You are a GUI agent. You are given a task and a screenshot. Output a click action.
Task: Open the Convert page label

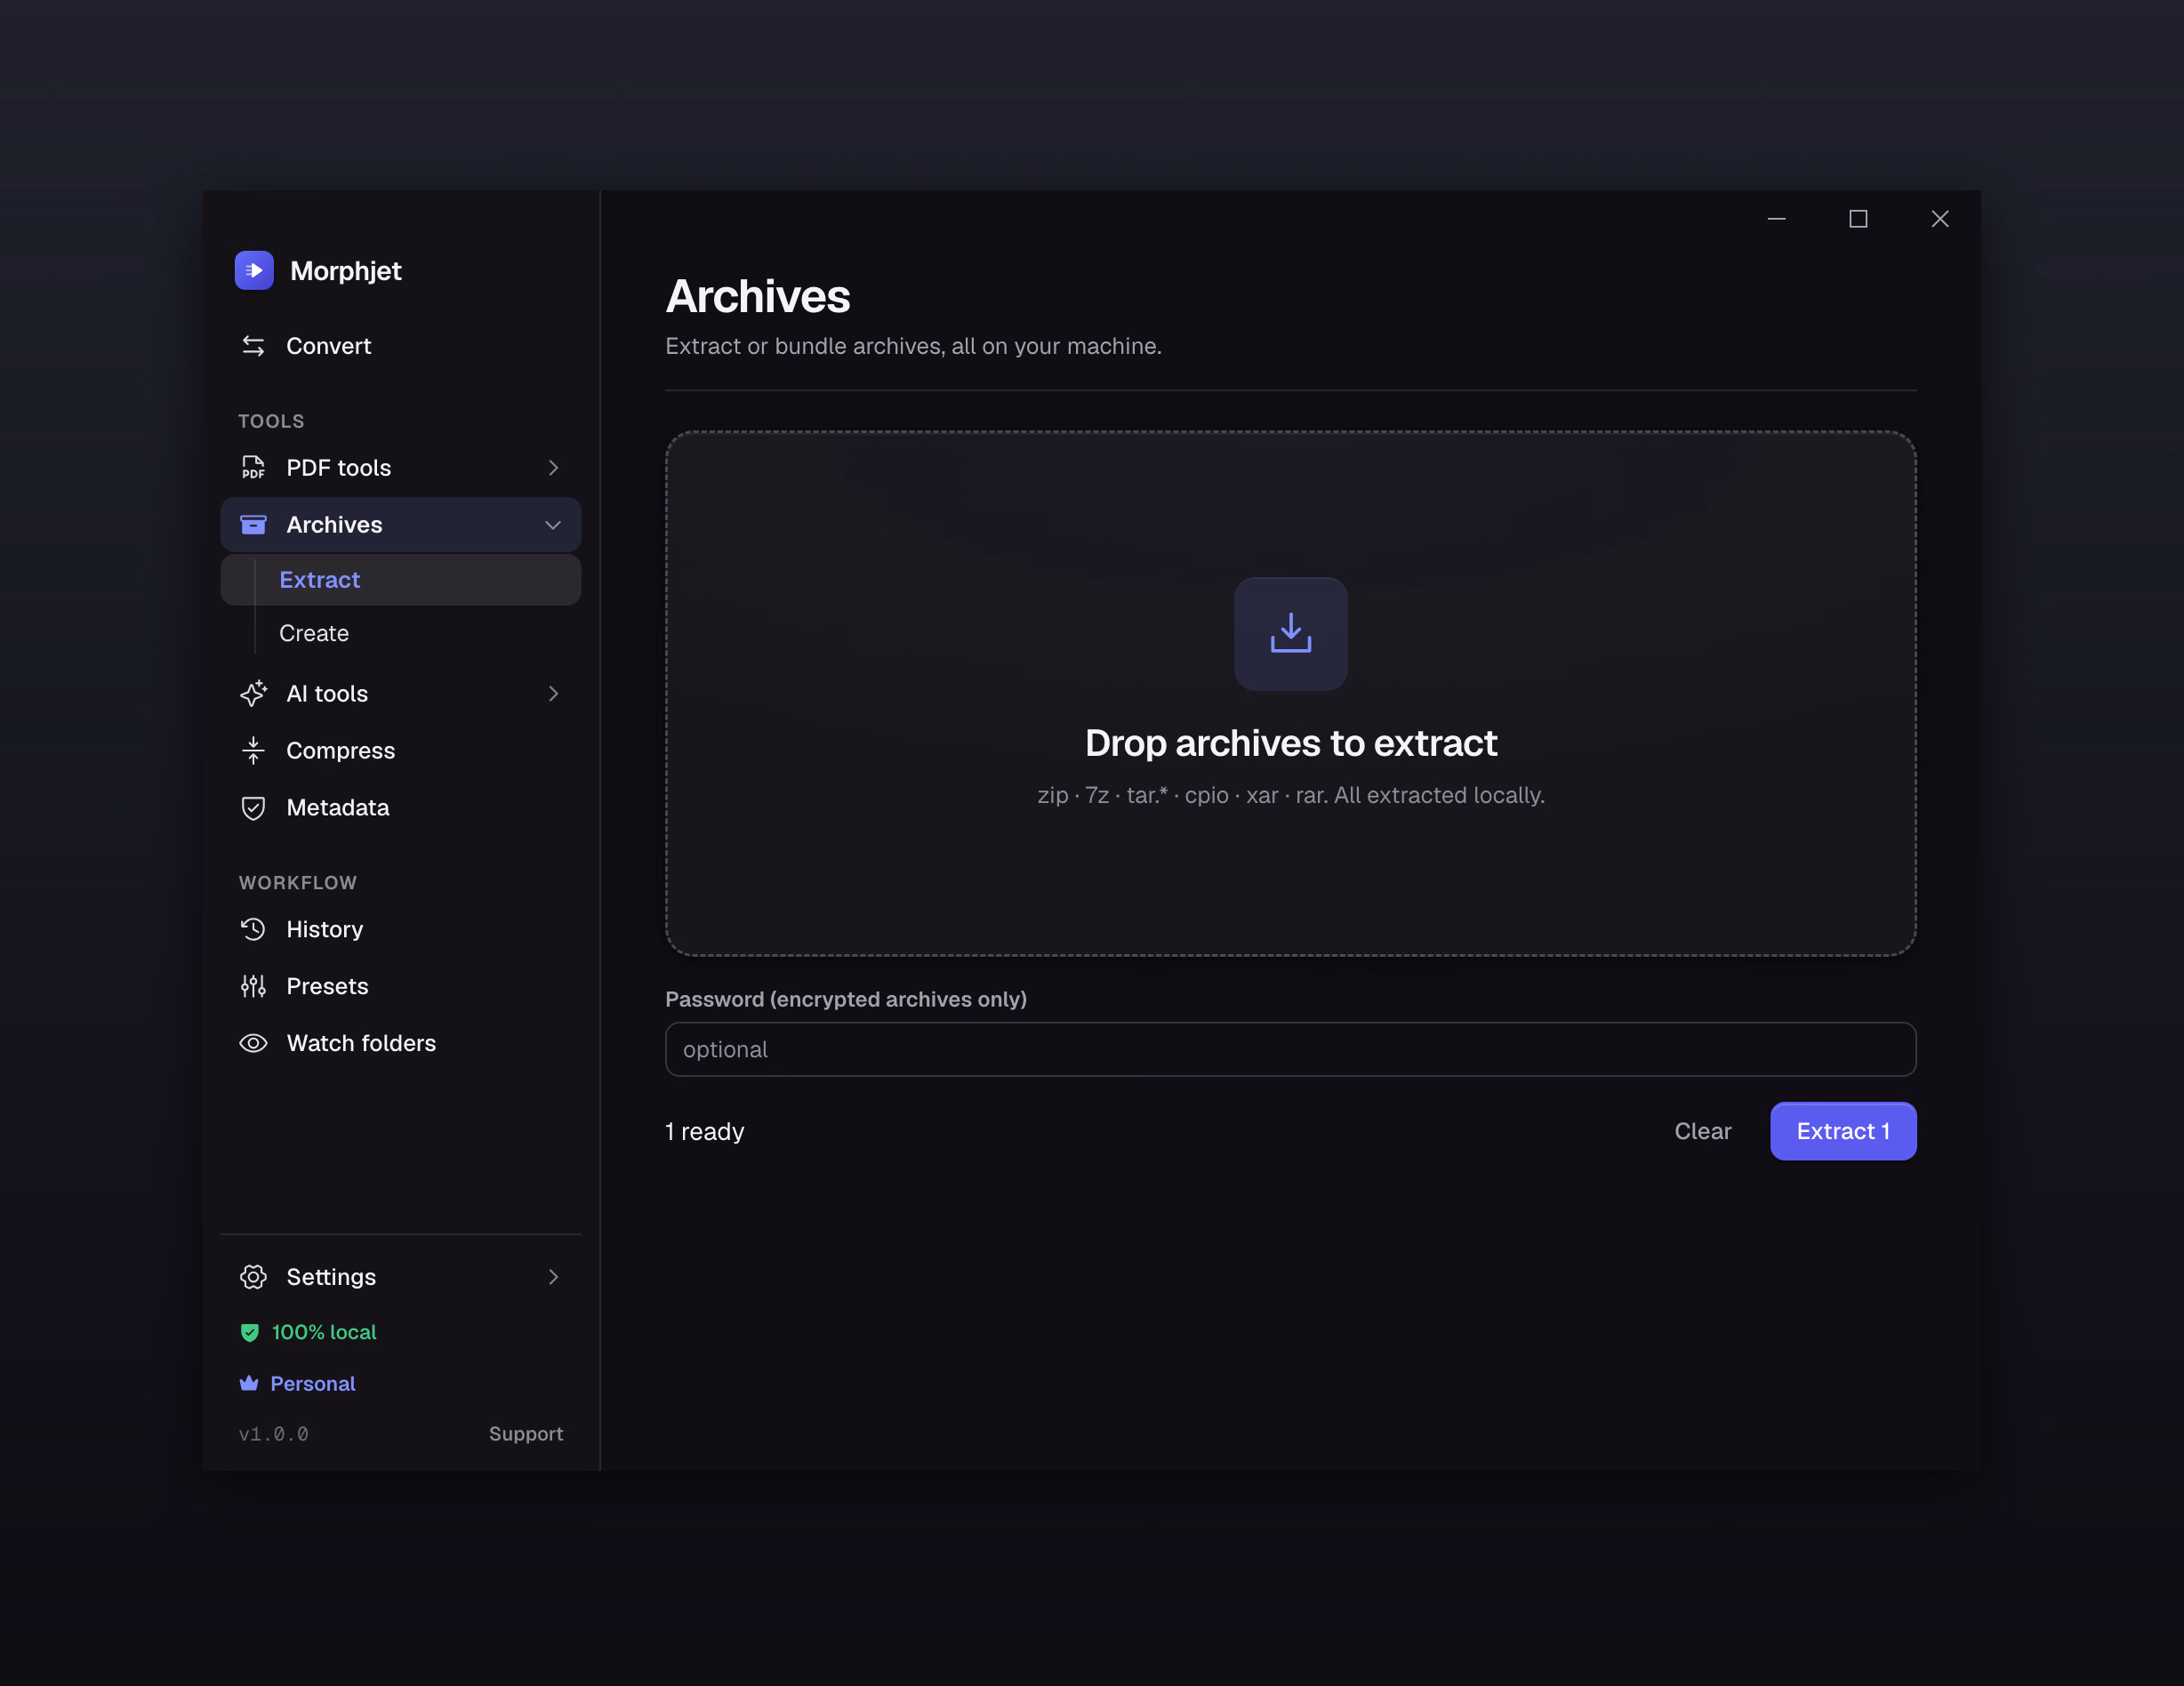click(329, 346)
